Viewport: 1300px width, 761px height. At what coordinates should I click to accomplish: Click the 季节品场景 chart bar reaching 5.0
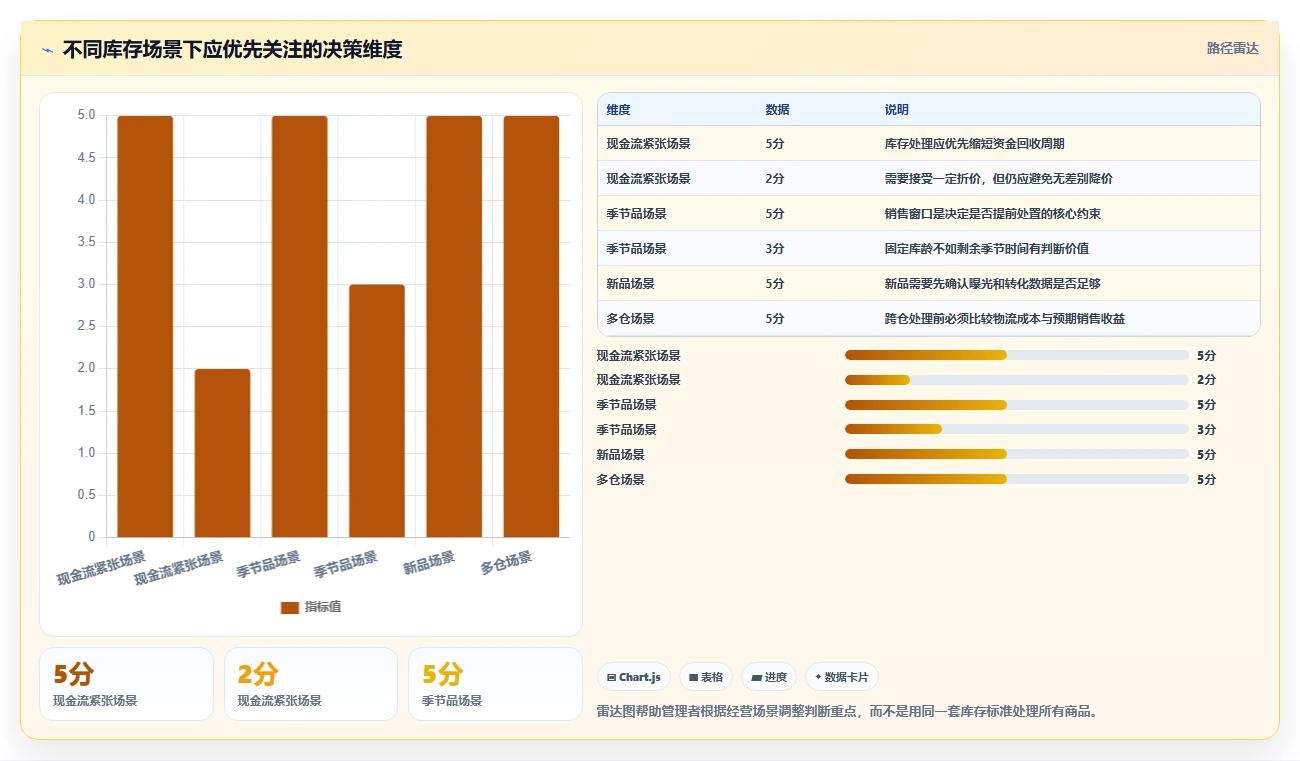pyautogui.click(x=300, y=326)
